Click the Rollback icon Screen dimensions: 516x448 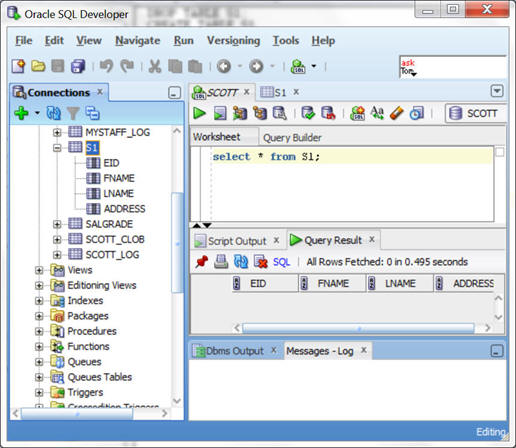tap(328, 113)
